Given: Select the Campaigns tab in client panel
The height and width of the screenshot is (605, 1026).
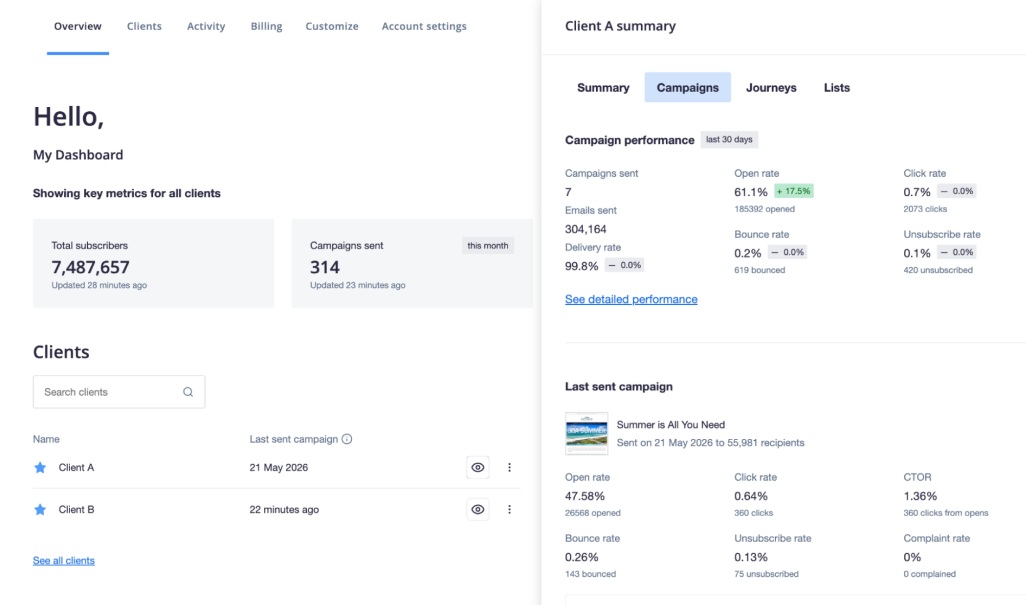Looking at the screenshot, I should (688, 88).
